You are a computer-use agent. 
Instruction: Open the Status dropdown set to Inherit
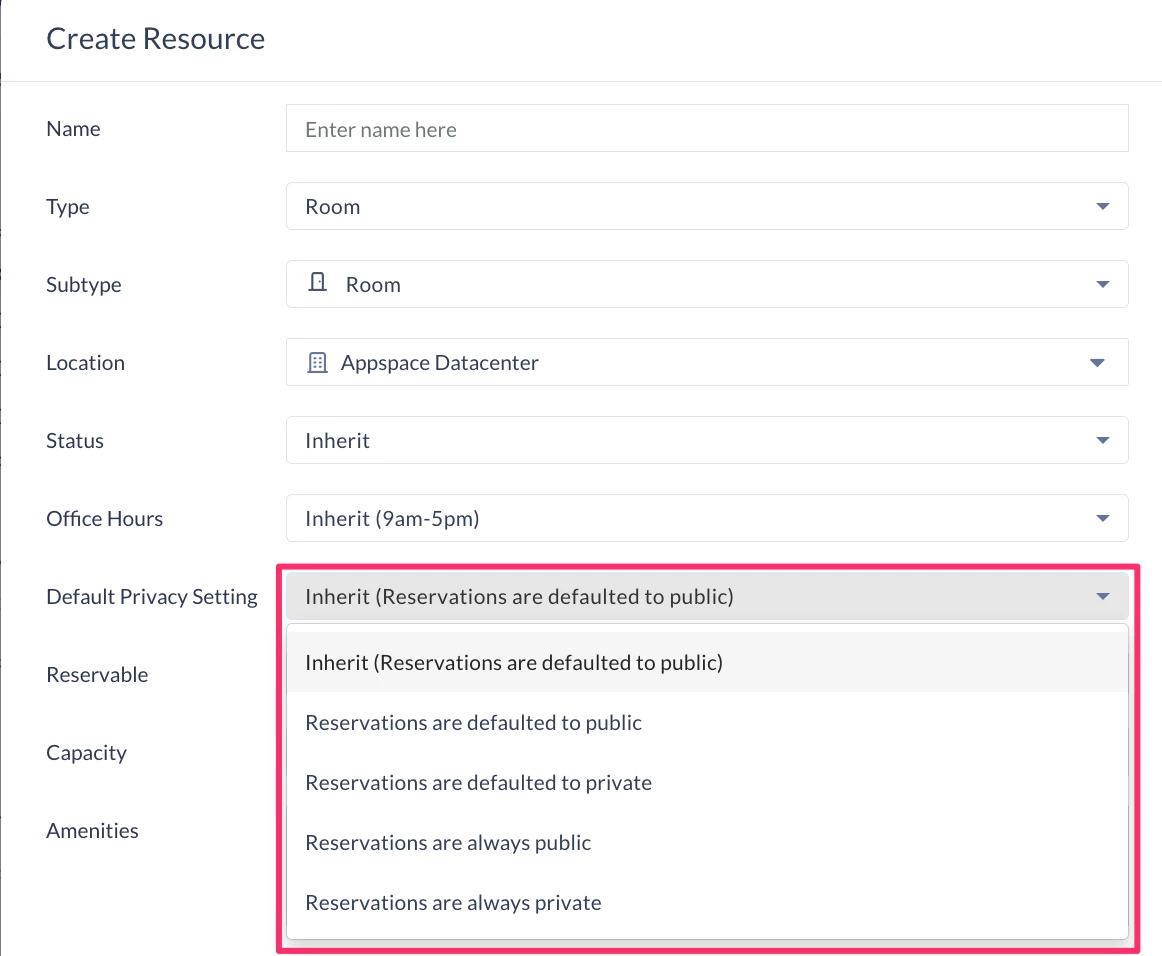coord(707,440)
